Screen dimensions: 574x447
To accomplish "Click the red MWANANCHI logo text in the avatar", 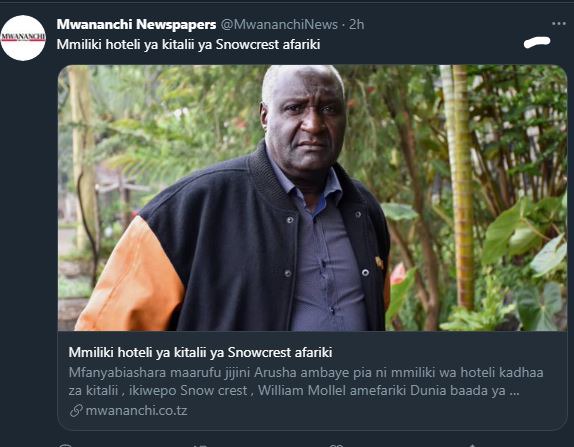I will click(x=23, y=37).
